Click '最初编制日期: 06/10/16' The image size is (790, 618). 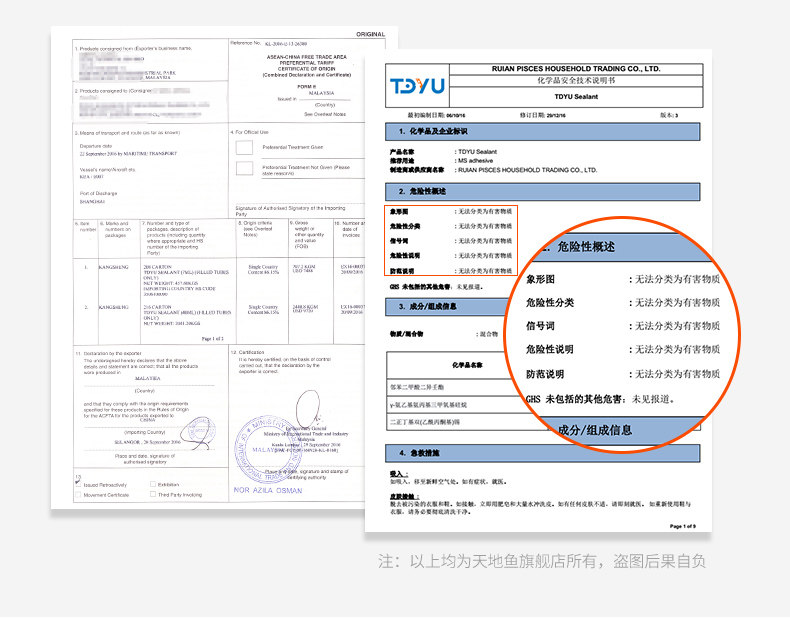(x=436, y=115)
